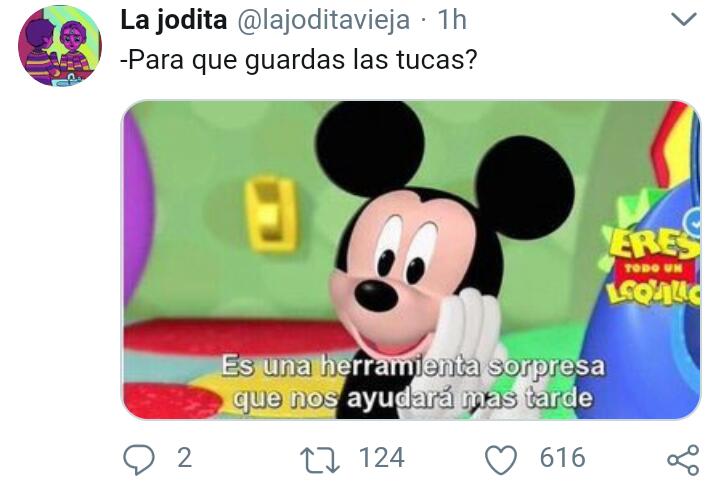Screen dimensions: 720x490
Task: Click the yellow light switch in meme
Action: point(271,214)
